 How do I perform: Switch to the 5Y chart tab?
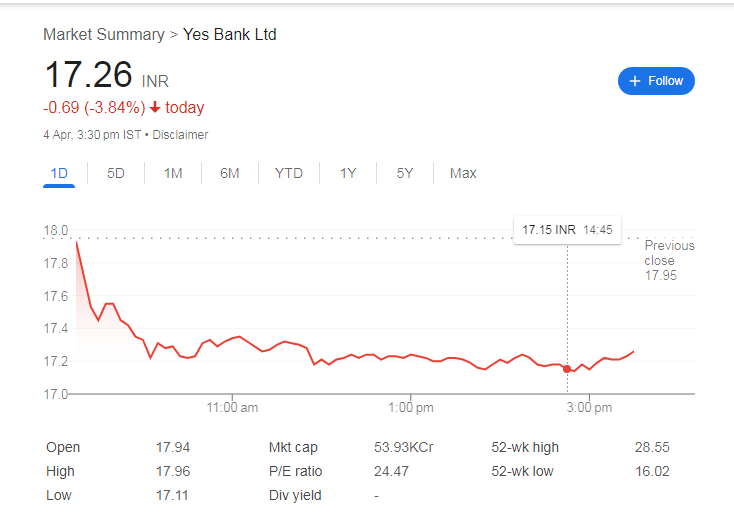405,173
